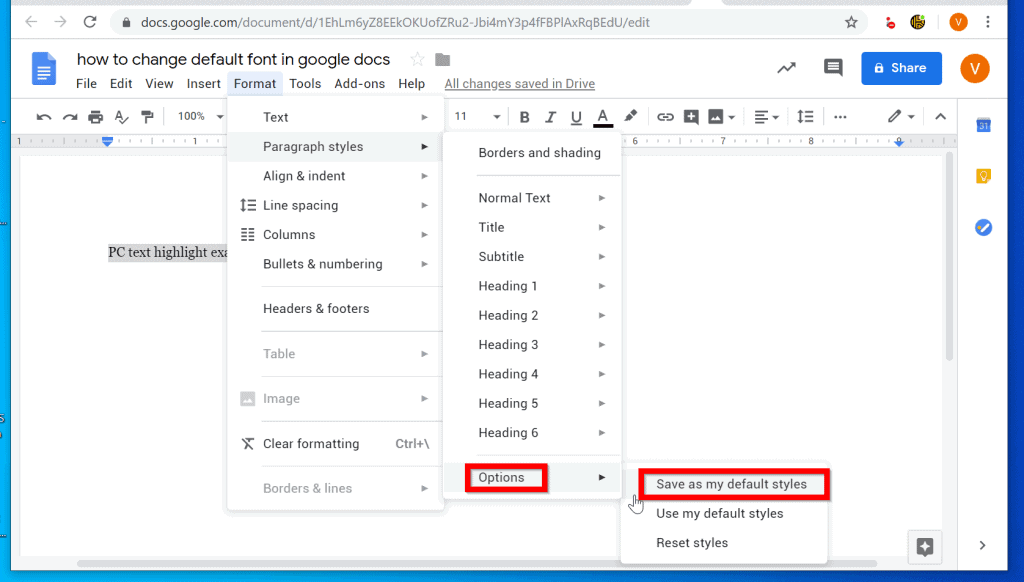Open the Insert menu
This screenshot has height=582, width=1024.
click(204, 84)
